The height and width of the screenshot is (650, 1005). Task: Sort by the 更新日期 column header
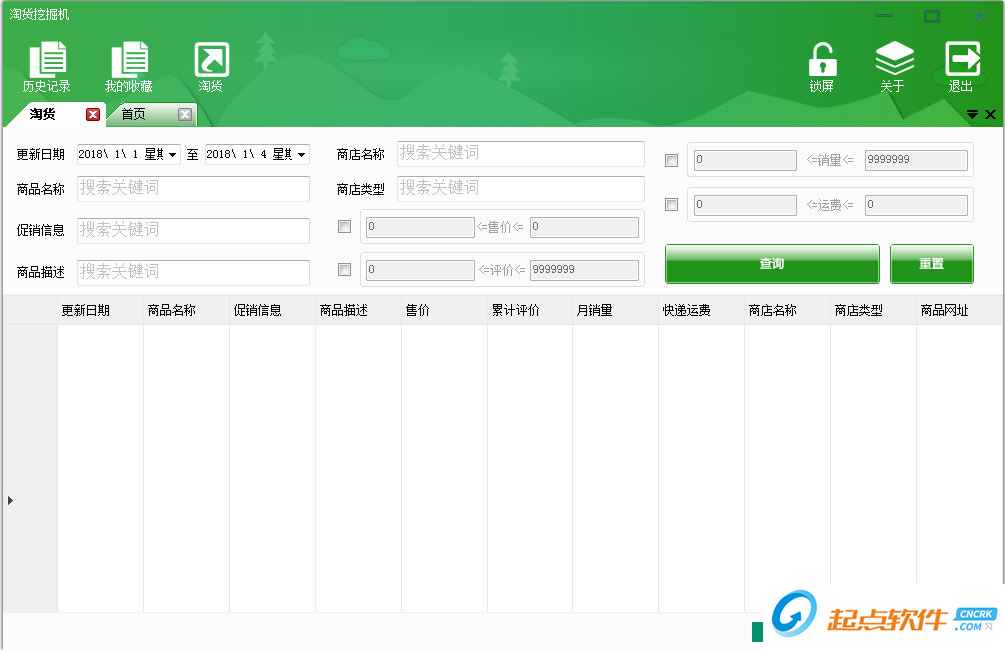click(x=101, y=310)
